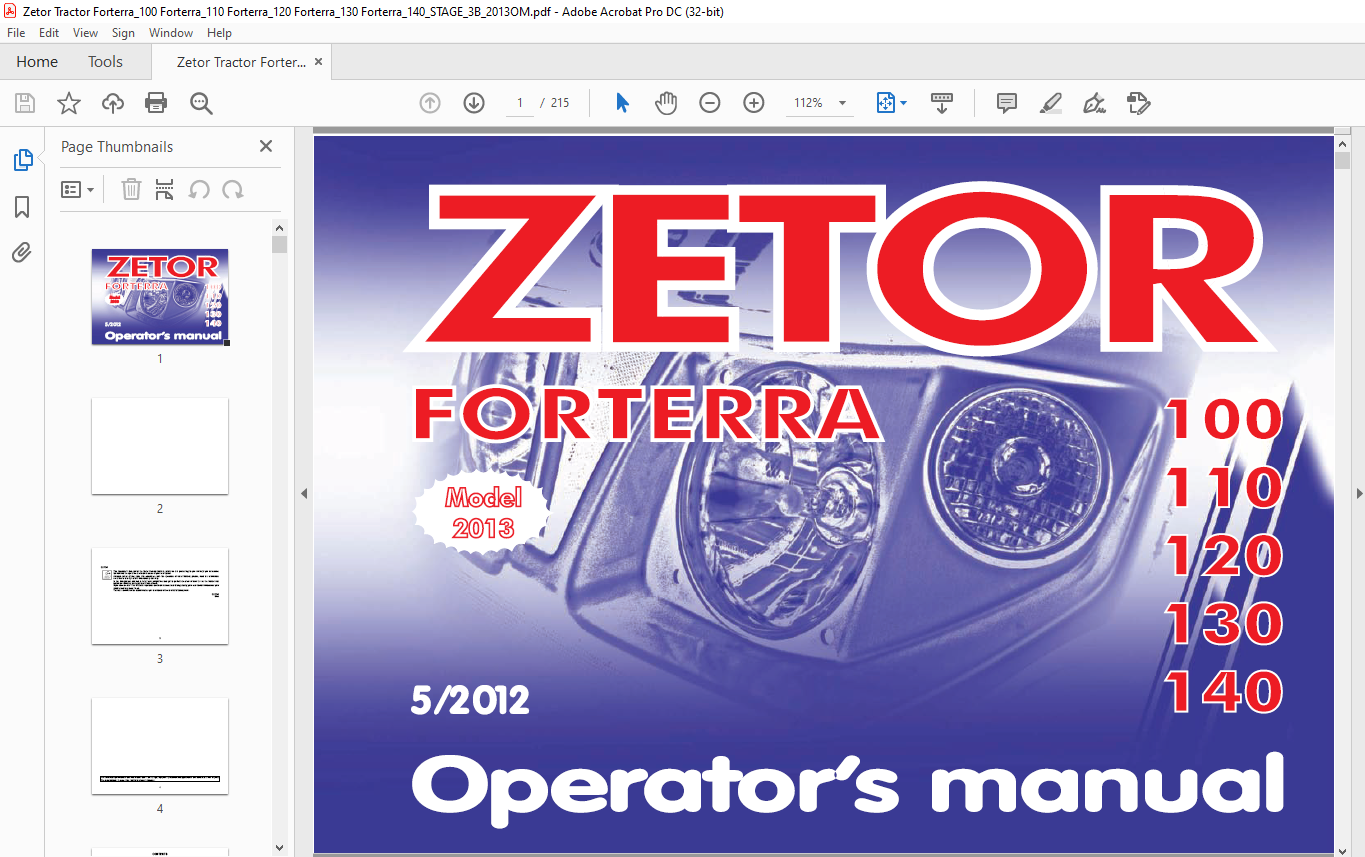This screenshot has height=857, width=1365.
Task: Delete selected page trash icon
Action: pyautogui.click(x=131, y=189)
